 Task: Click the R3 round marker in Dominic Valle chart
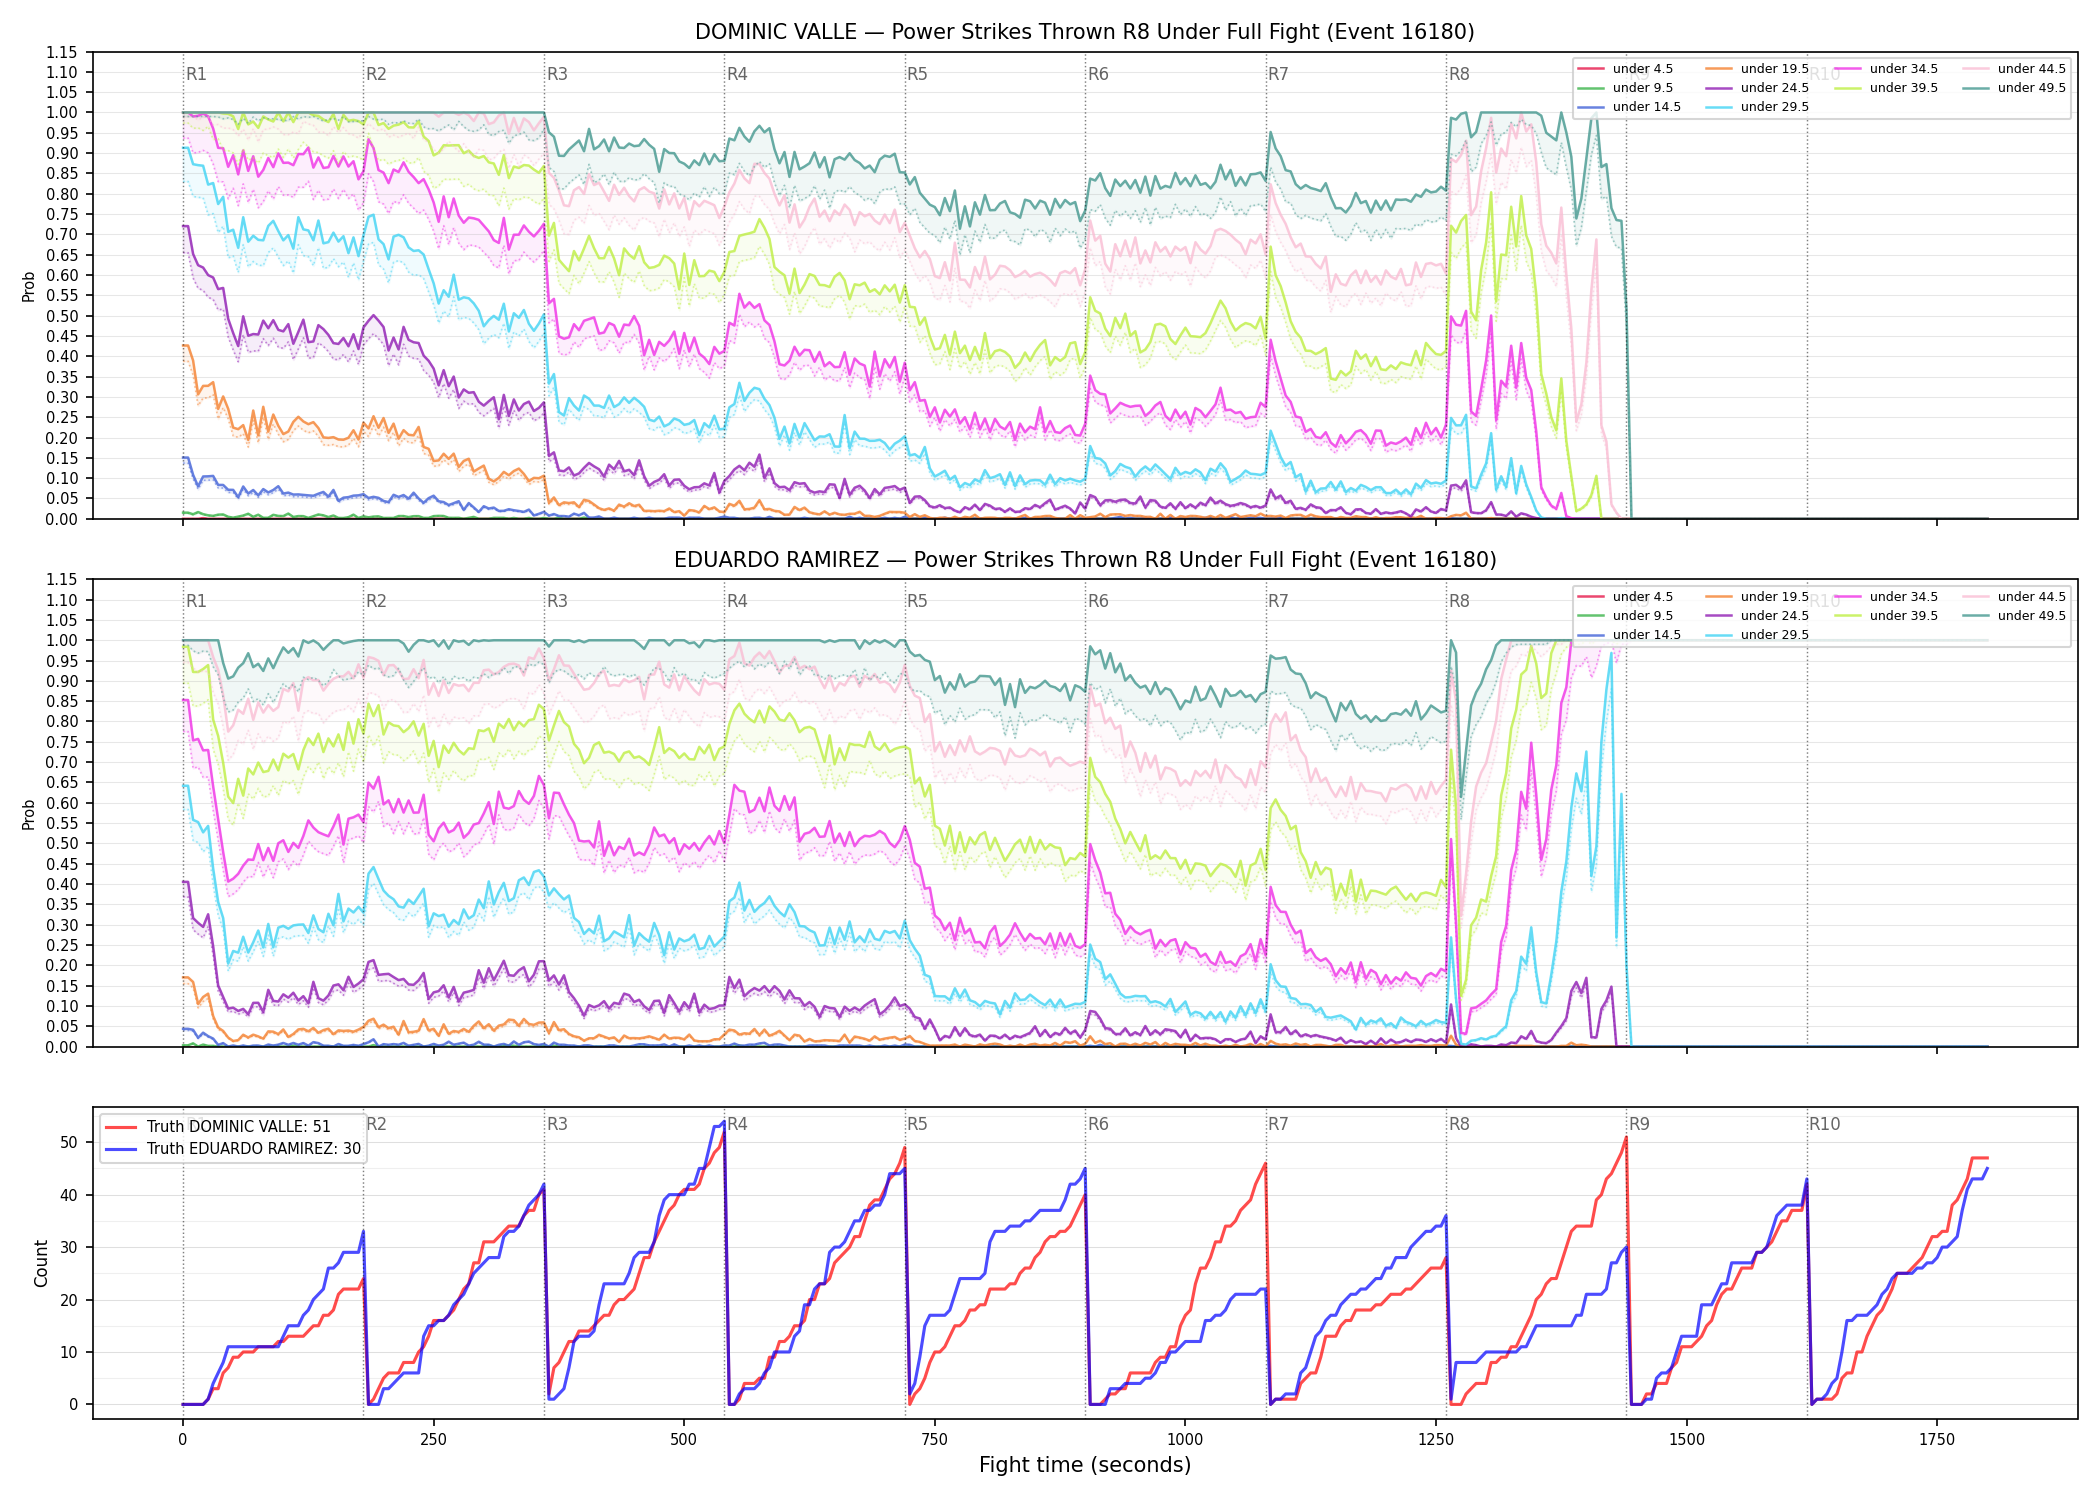[x=557, y=74]
